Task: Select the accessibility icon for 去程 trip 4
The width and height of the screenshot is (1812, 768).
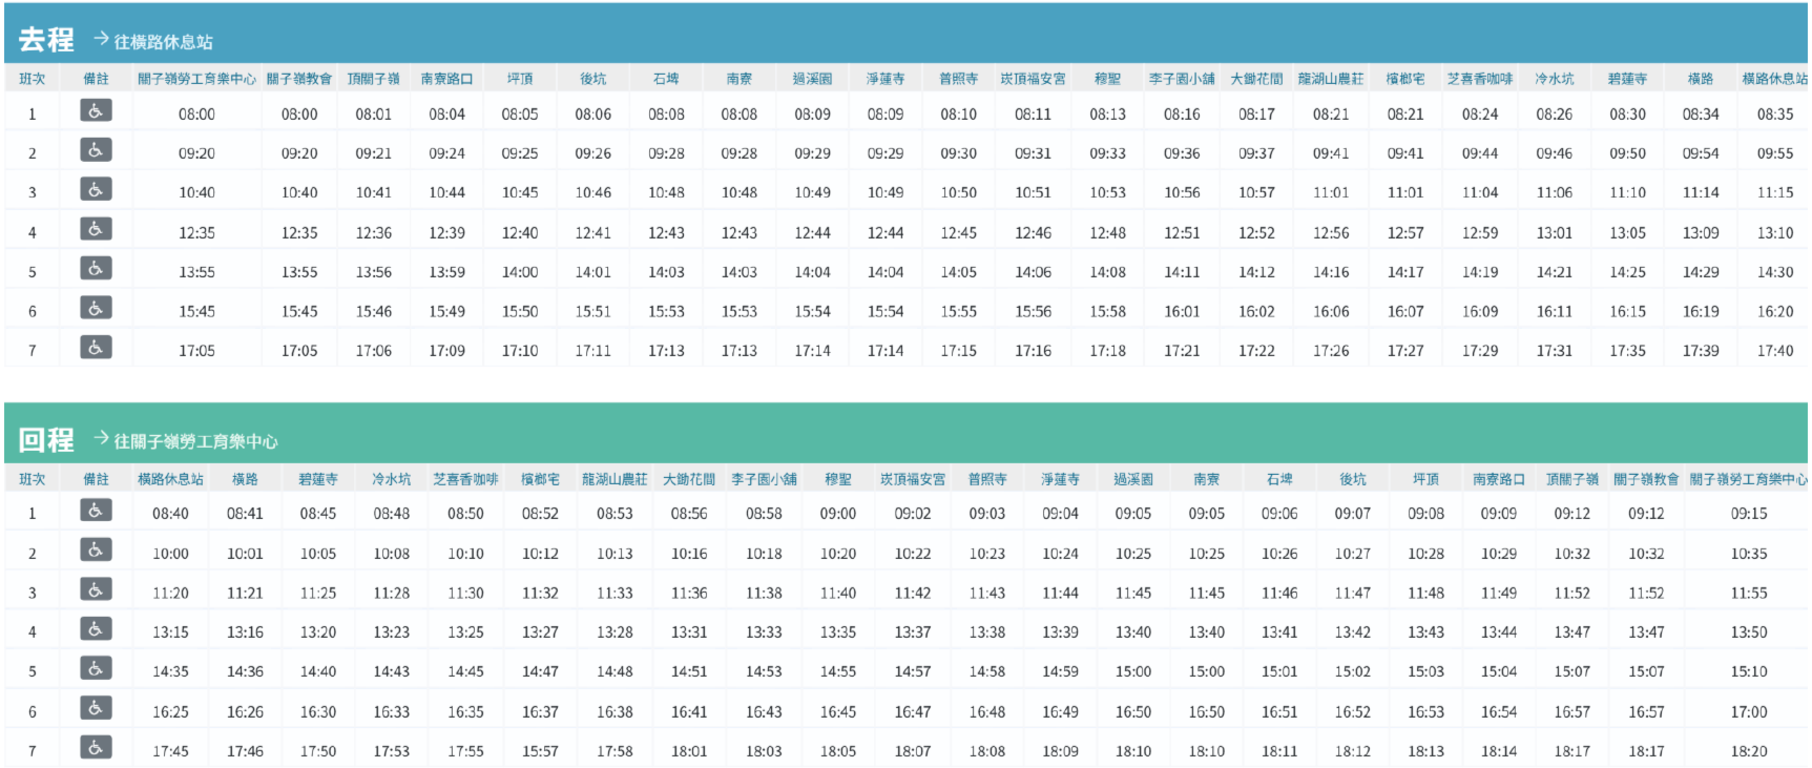Action: [96, 230]
